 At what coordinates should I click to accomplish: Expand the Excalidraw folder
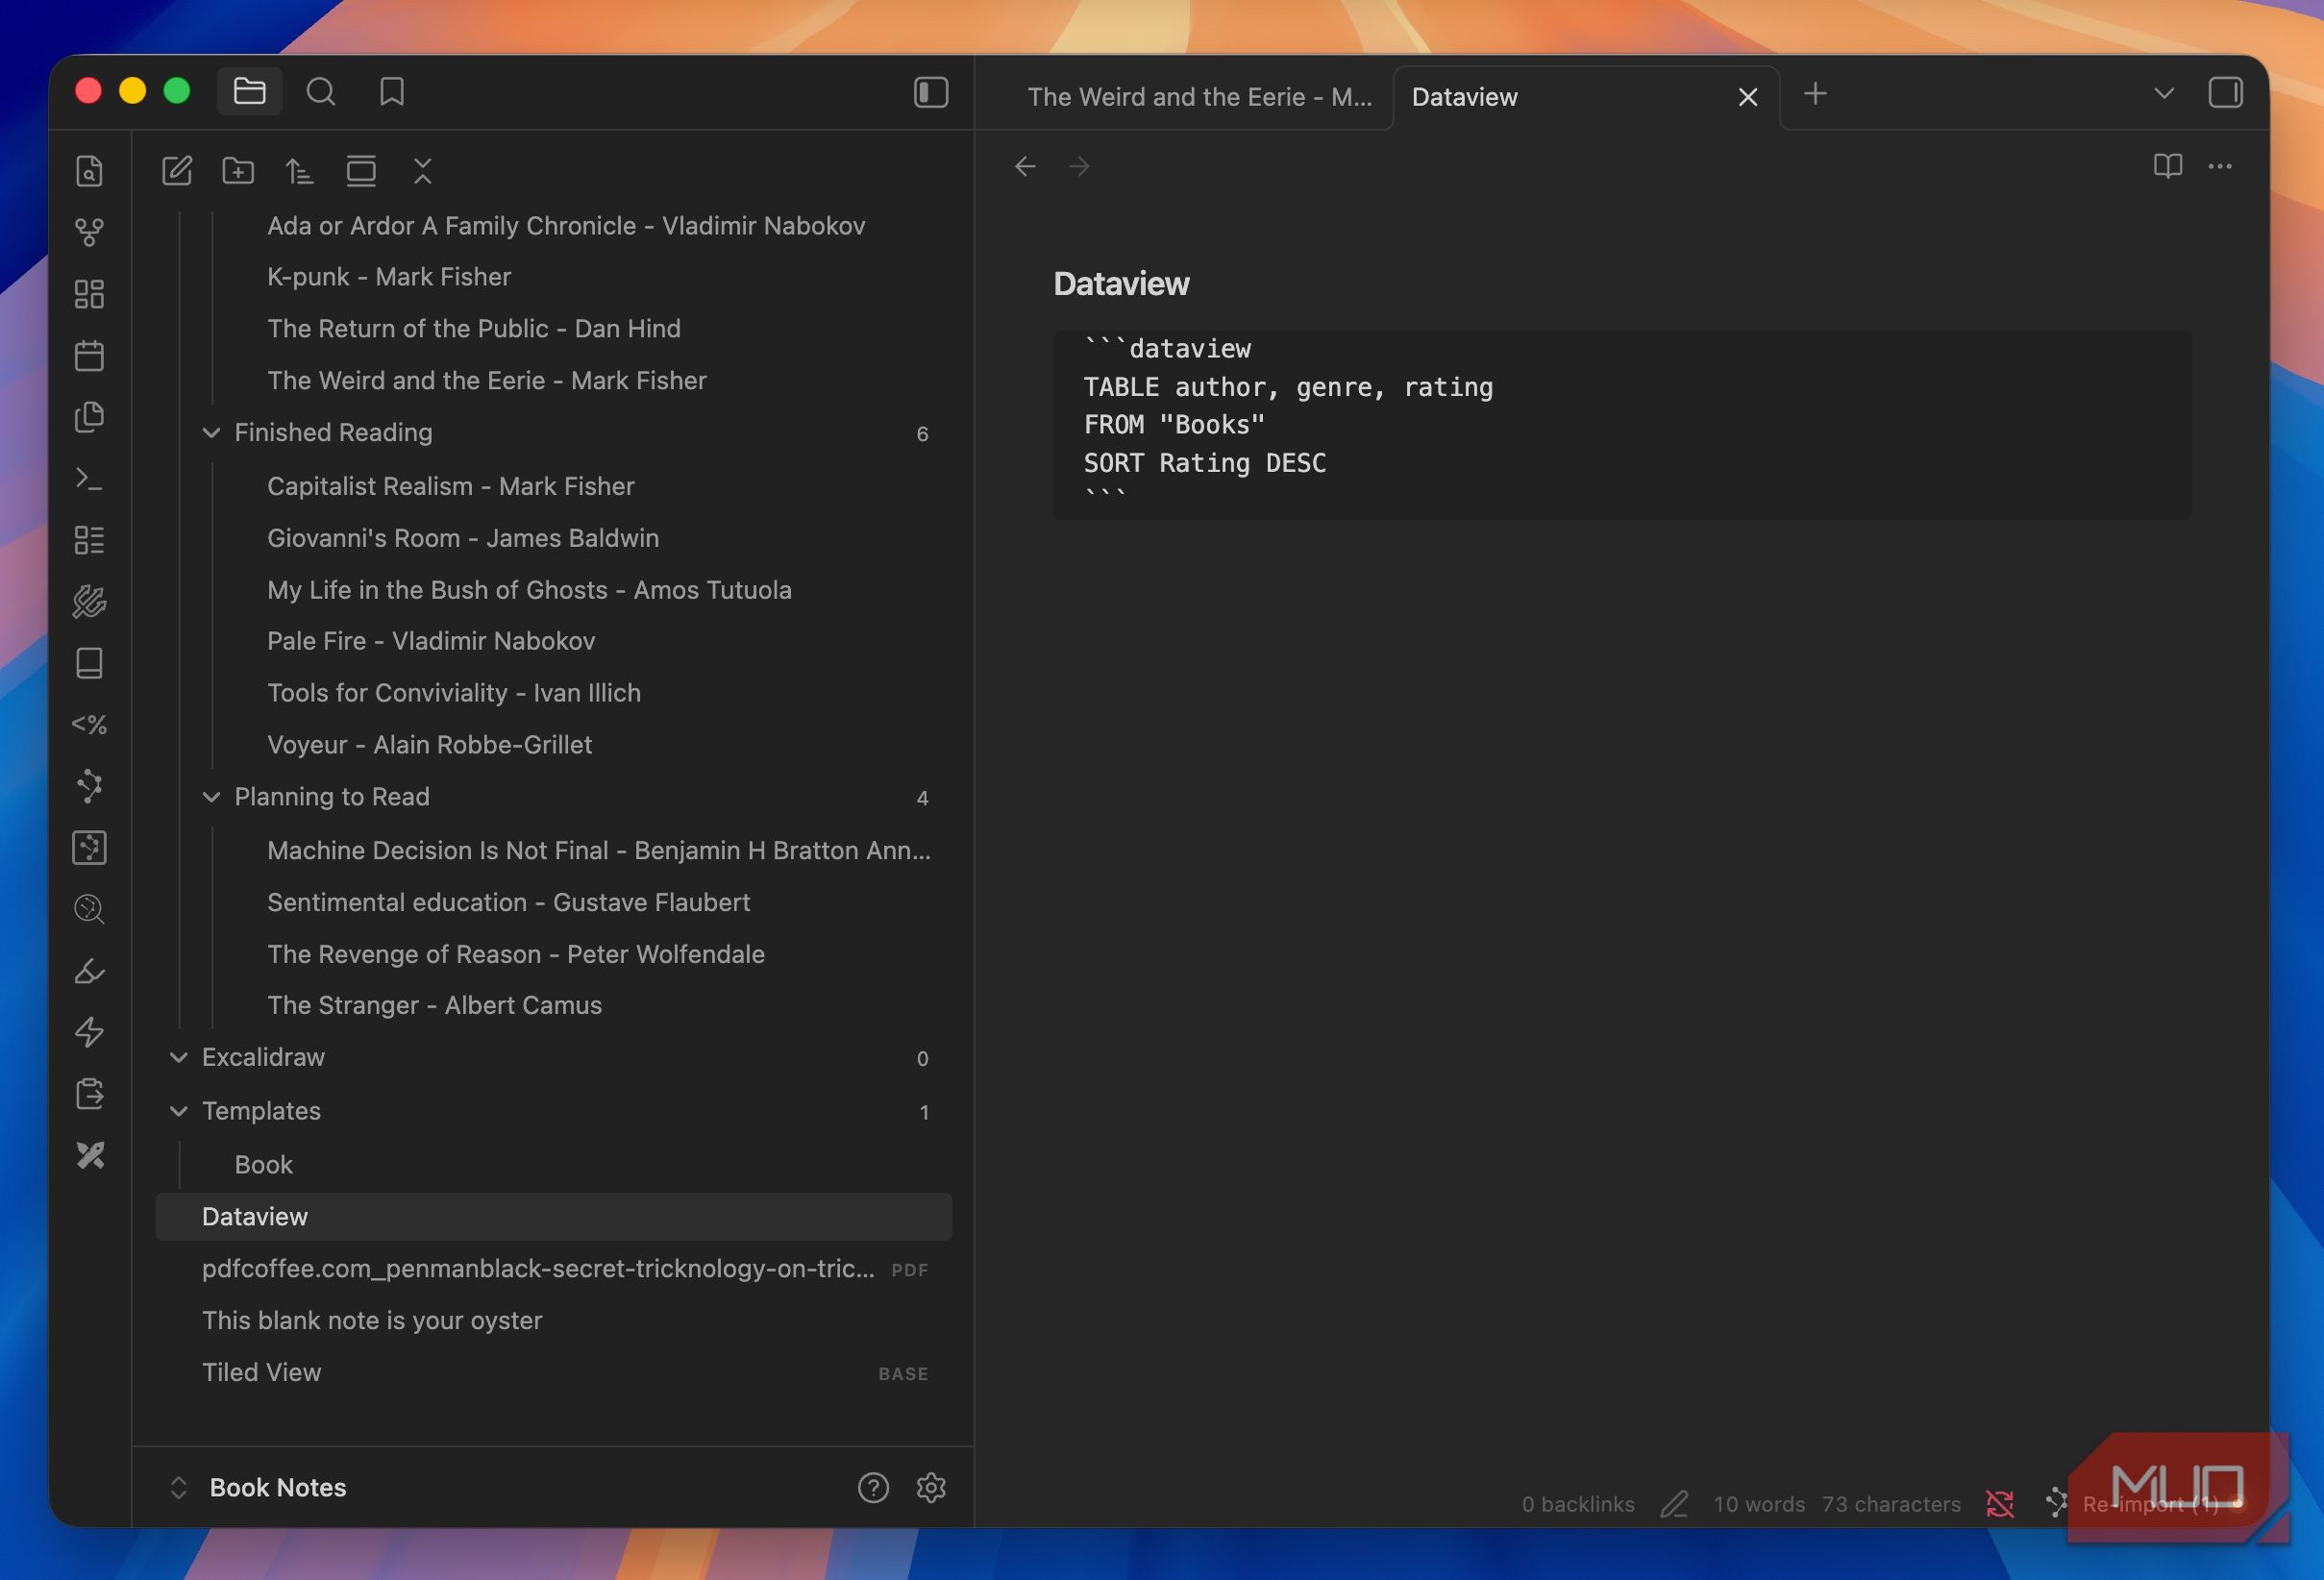click(x=178, y=1057)
